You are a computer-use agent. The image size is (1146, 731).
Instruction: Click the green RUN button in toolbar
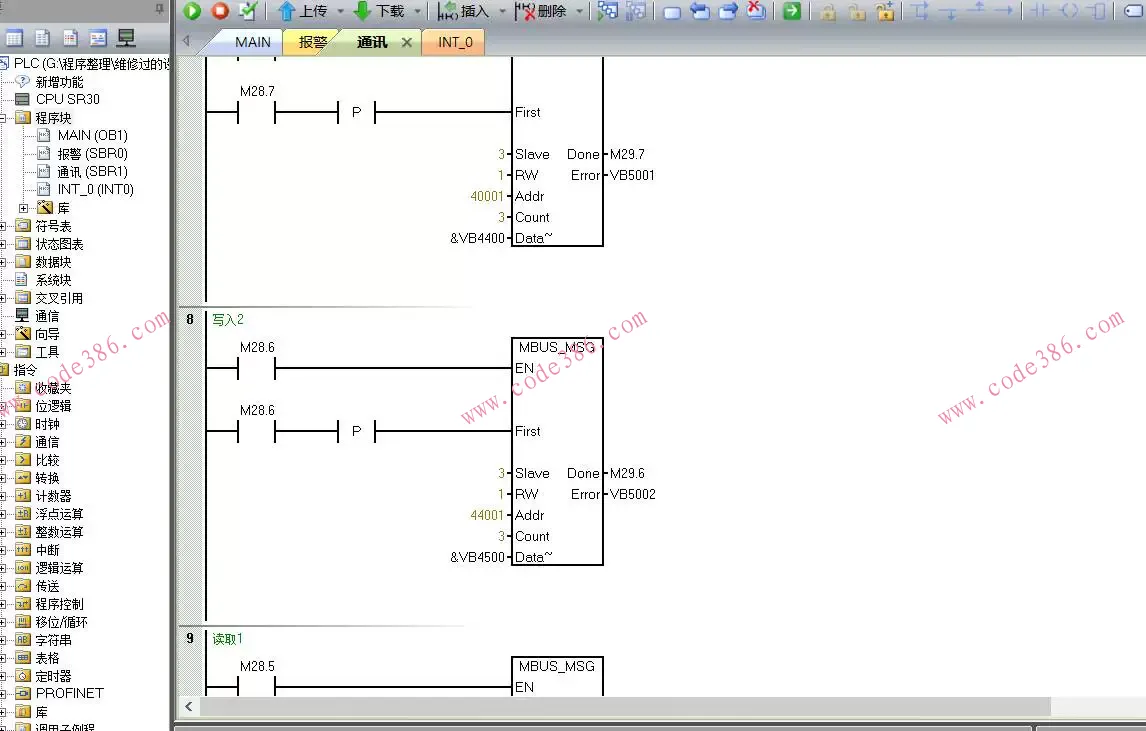pyautogui.click(x=192, y=11)
